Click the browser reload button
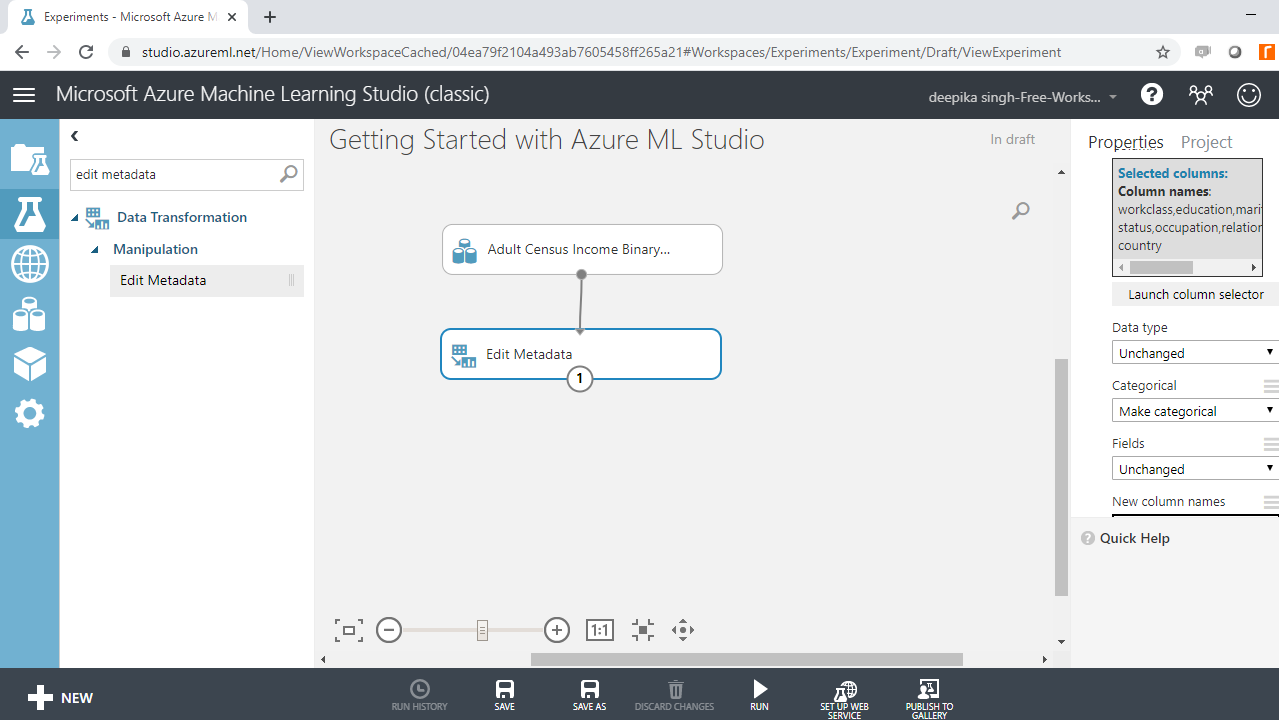Viewport: 1279px width, 720px height. (86, 52)
